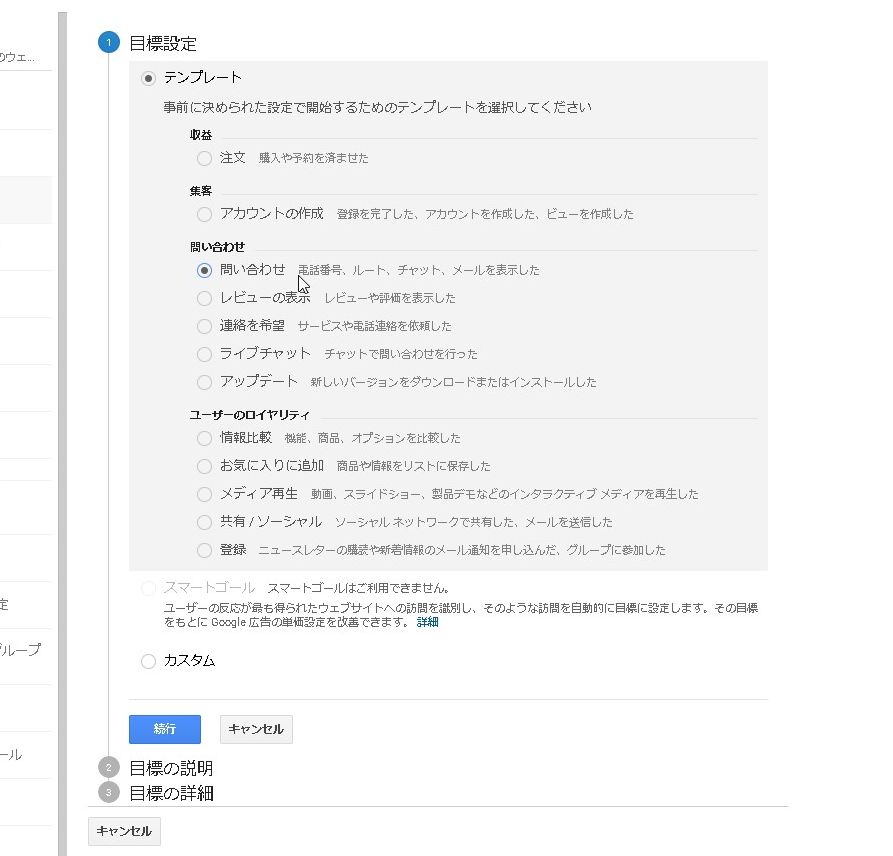Screen dimensions: 893x856
Task: Select the 登録 newsletter template
Action: tap(205, 550)
